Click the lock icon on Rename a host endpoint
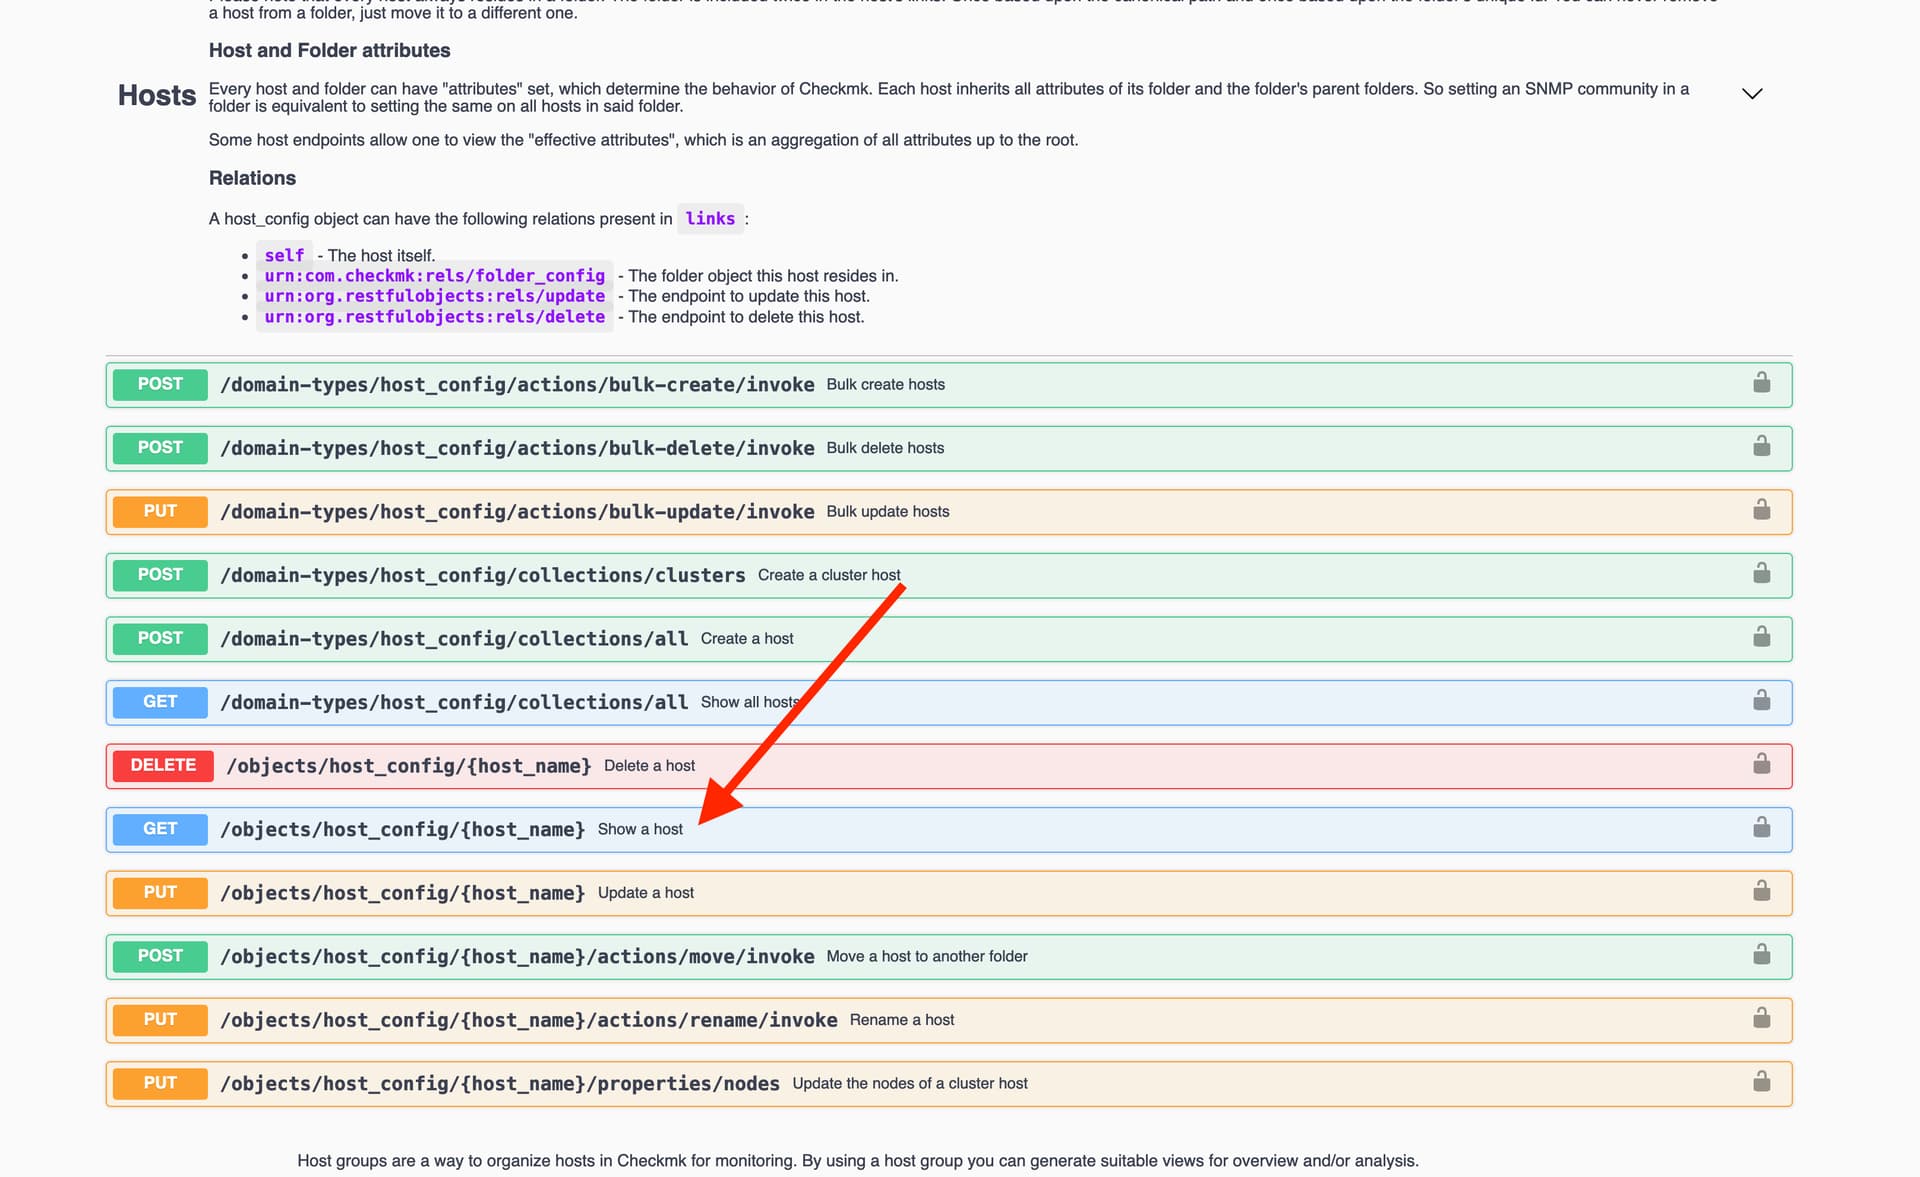1920x1177 pixels. point(1762,1019)
